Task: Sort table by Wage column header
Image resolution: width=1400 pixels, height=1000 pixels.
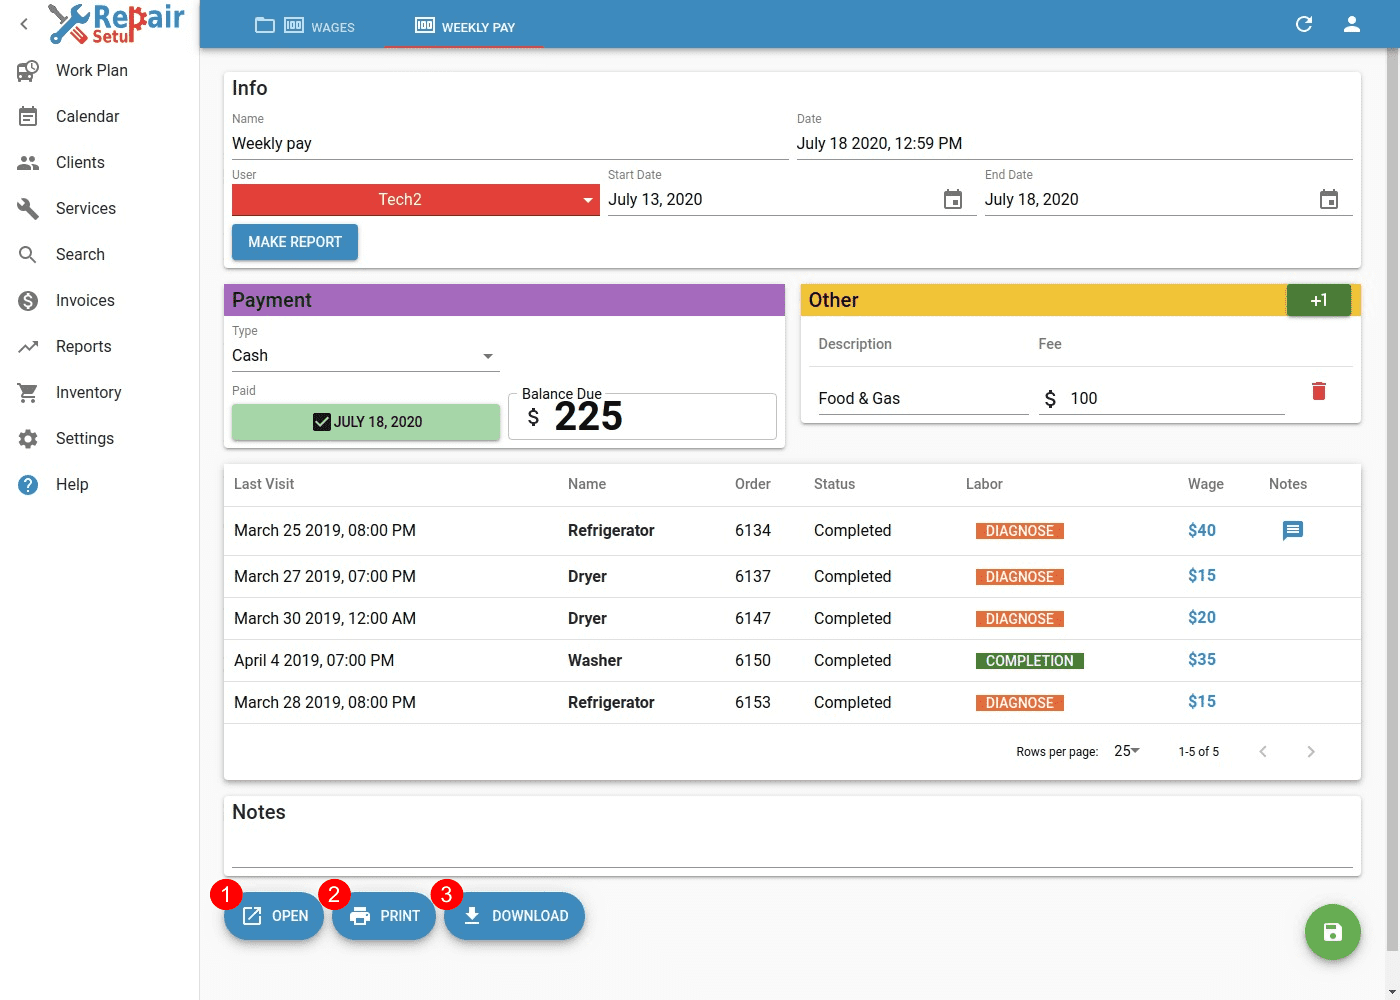Action: (x=1206, y=484)
